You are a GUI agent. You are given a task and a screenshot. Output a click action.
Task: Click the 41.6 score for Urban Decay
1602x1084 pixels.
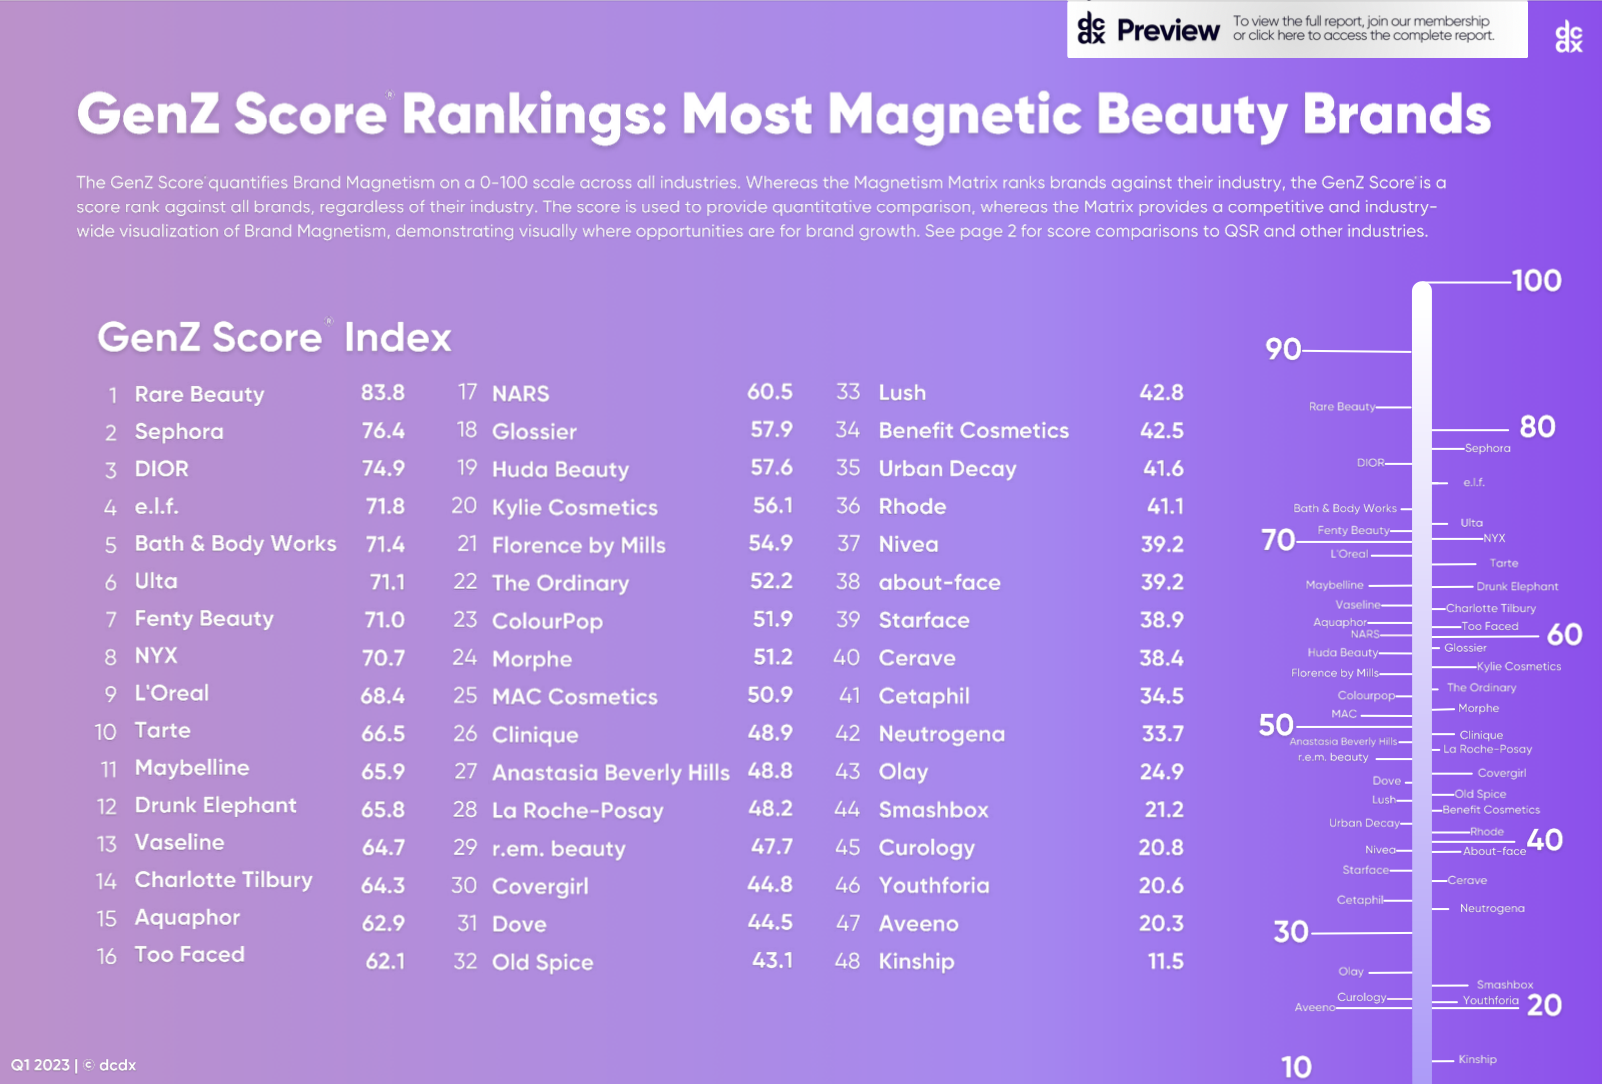[x=1164, y=468]
